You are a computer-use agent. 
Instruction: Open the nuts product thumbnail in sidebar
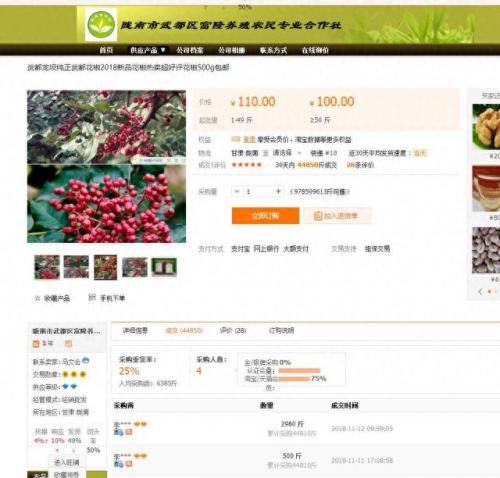(486, 251)
